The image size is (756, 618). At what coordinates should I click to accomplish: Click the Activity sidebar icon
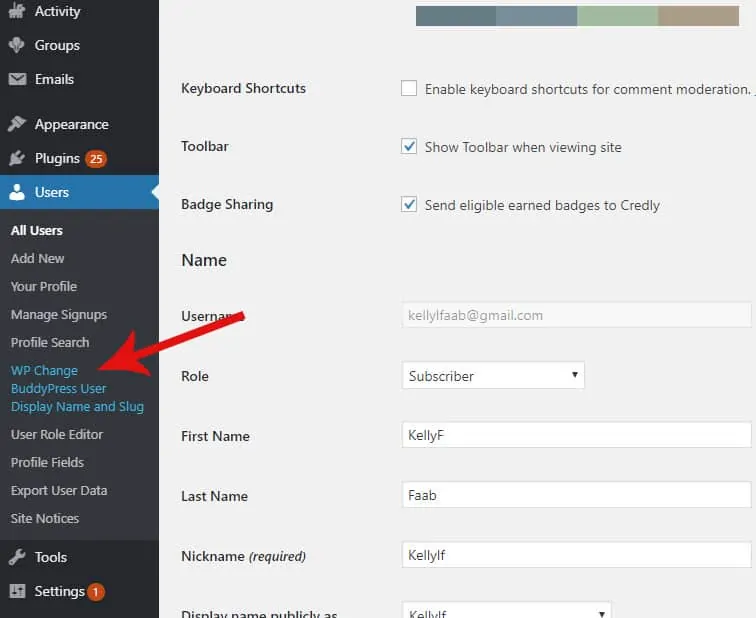(17, 11)
